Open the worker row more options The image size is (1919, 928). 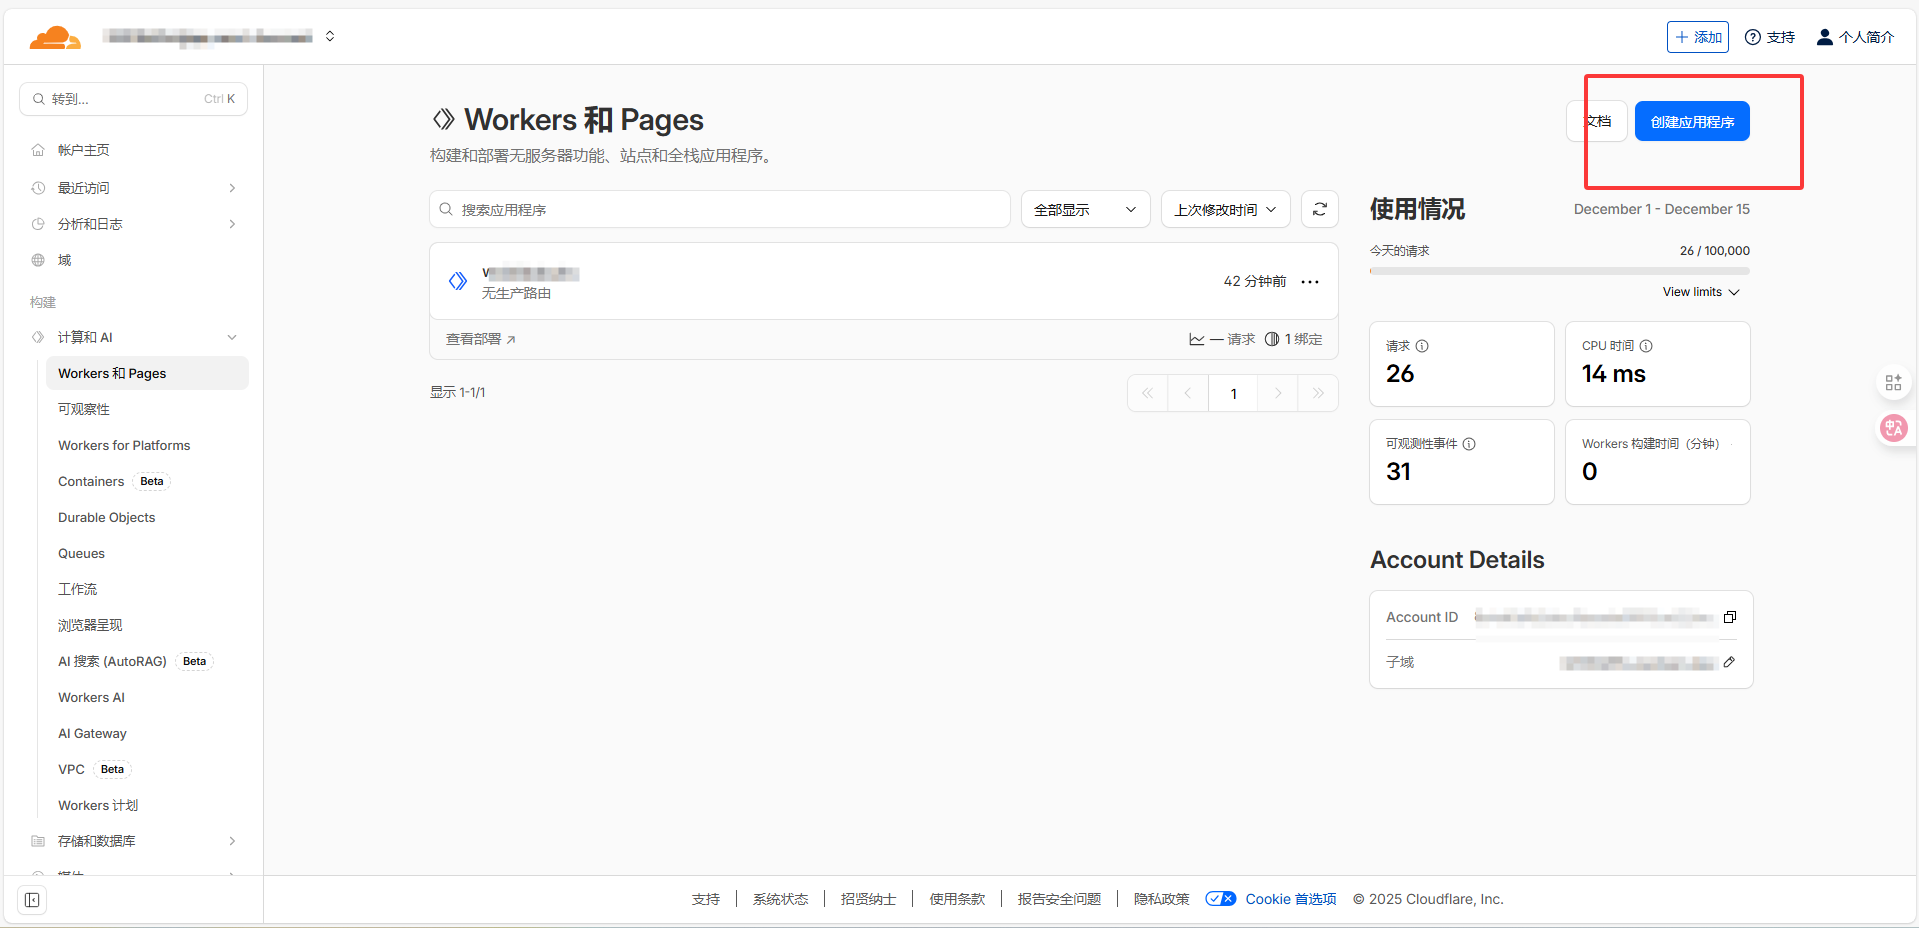(x=1310, y=282)
